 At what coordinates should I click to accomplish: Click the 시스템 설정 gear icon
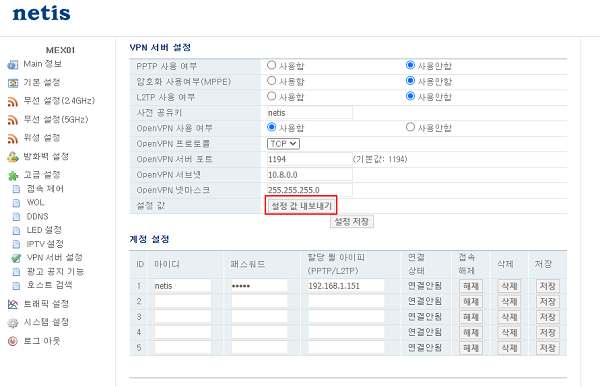(x=13, y=323)
